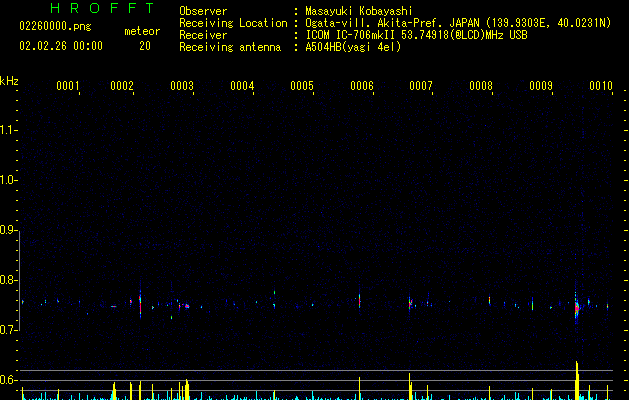Click time marker 0002

122,85
